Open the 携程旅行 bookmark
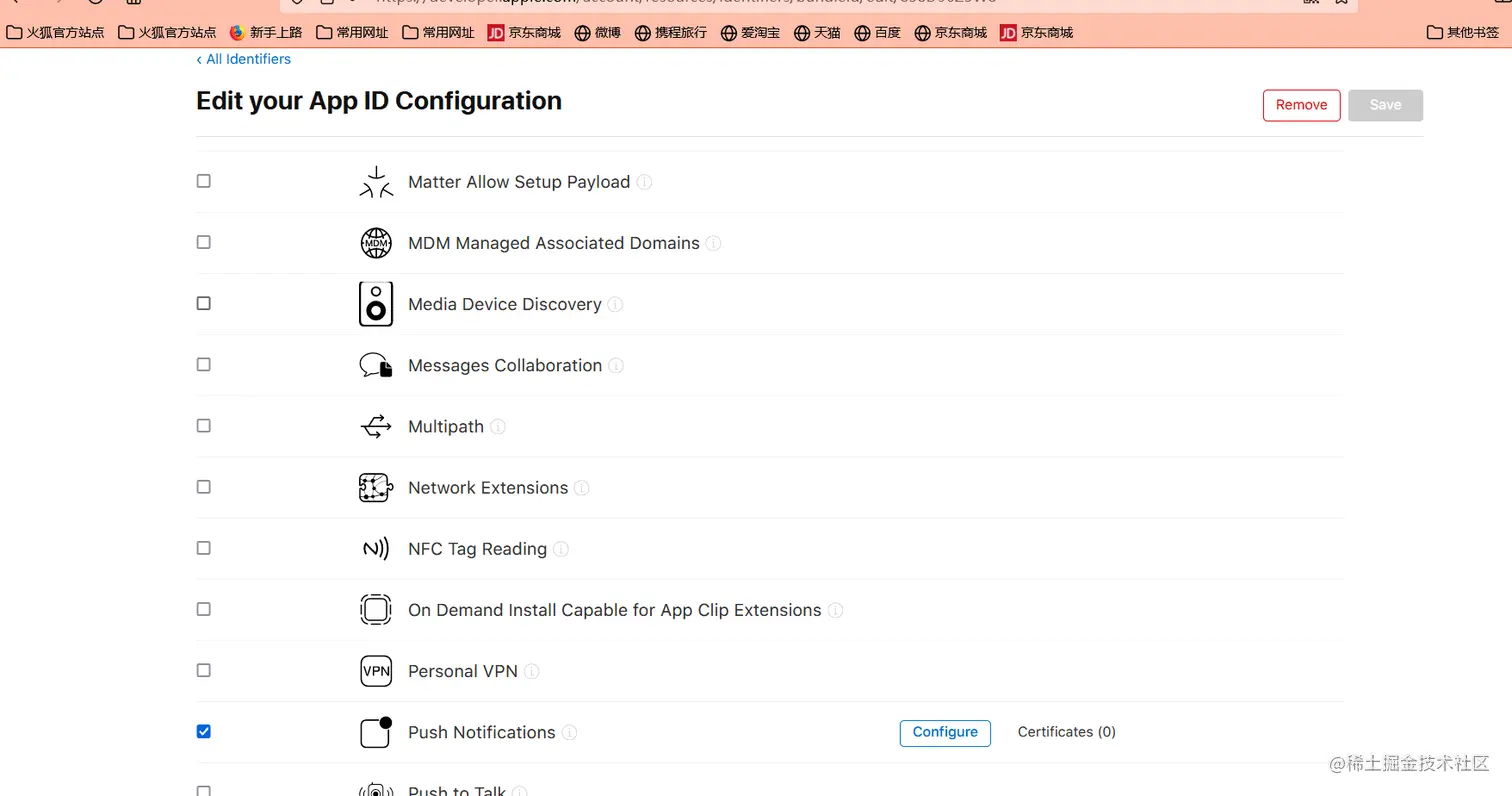1512x796 pixels. click(671, 33)
